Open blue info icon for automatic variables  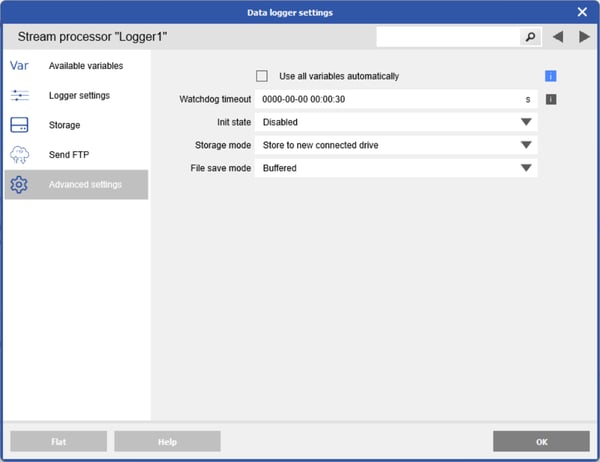coord(551,76)
